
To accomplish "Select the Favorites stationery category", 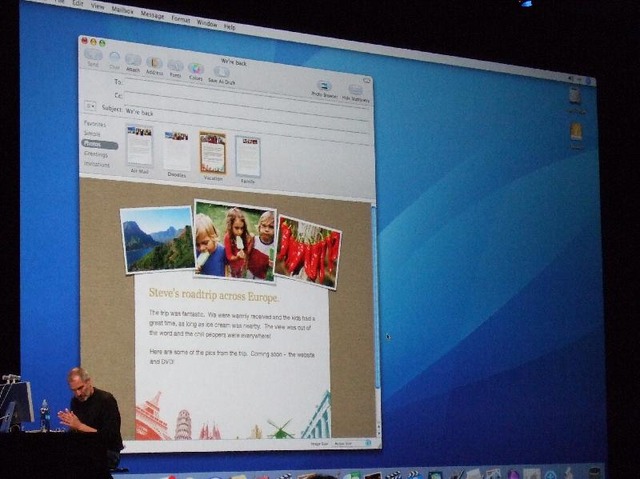I will pos(93,124).
